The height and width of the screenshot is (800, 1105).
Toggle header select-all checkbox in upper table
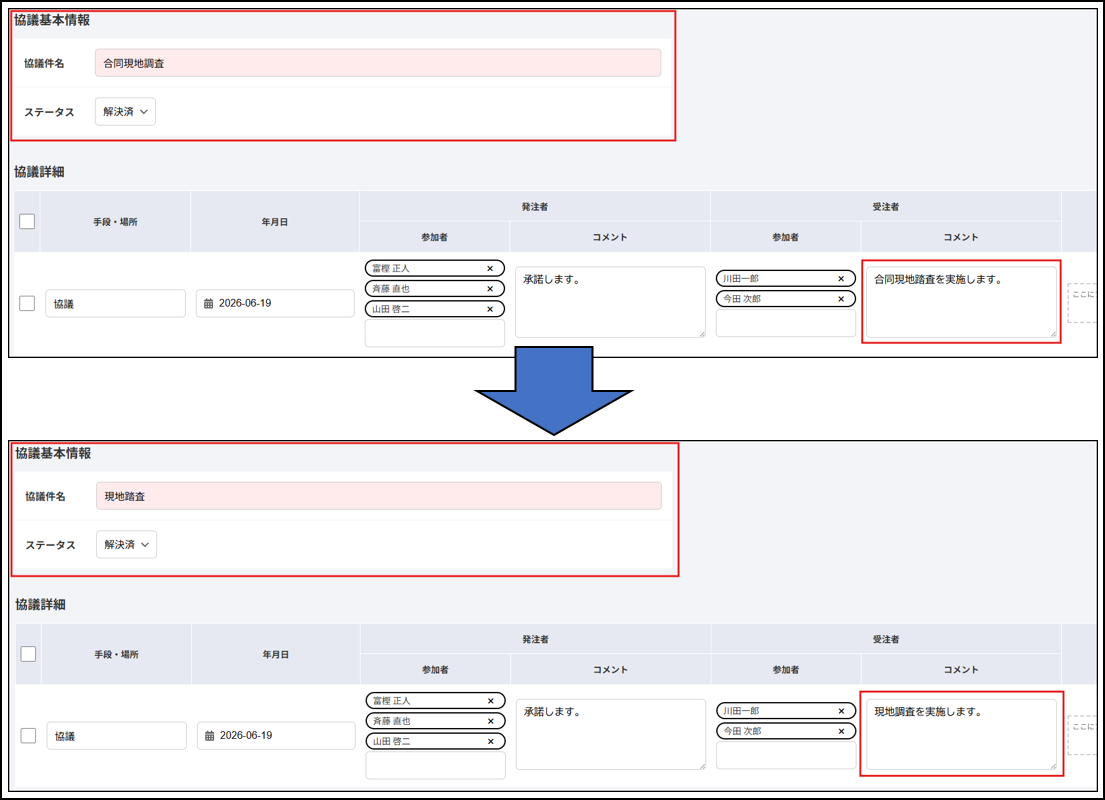tap(27, 221)
